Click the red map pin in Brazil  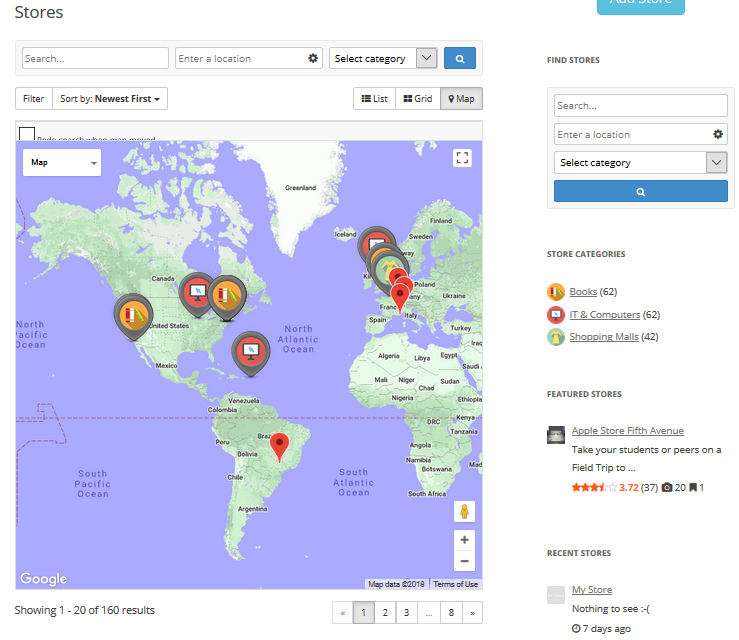281,445
